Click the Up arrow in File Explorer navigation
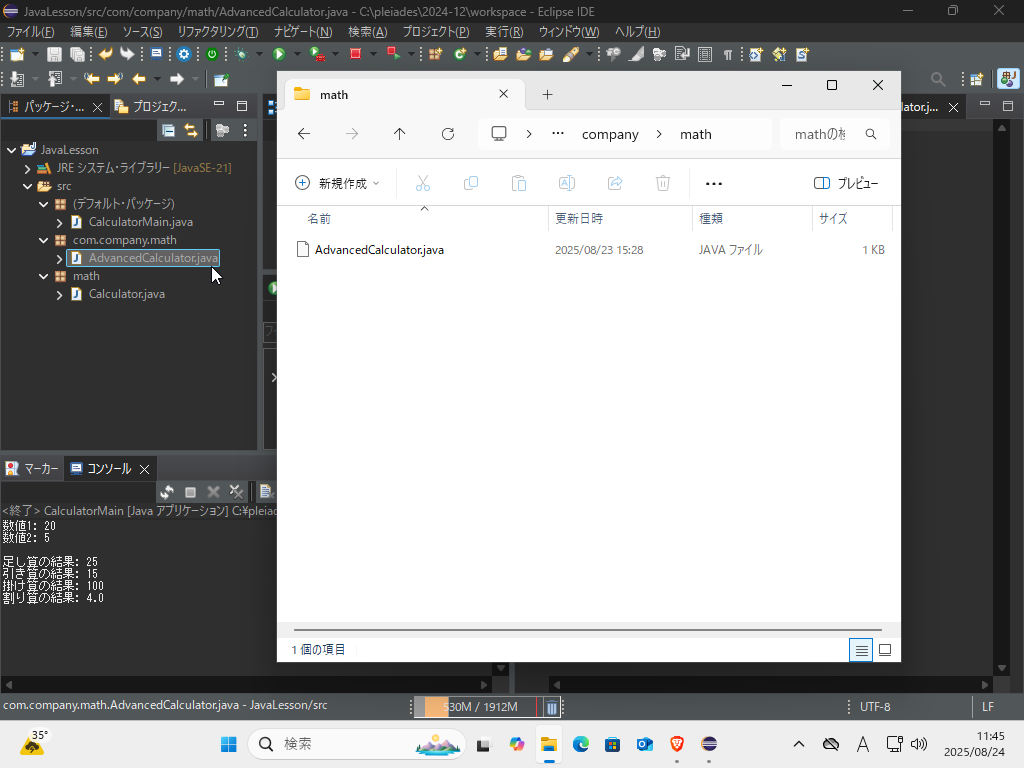 pos(399,134)
